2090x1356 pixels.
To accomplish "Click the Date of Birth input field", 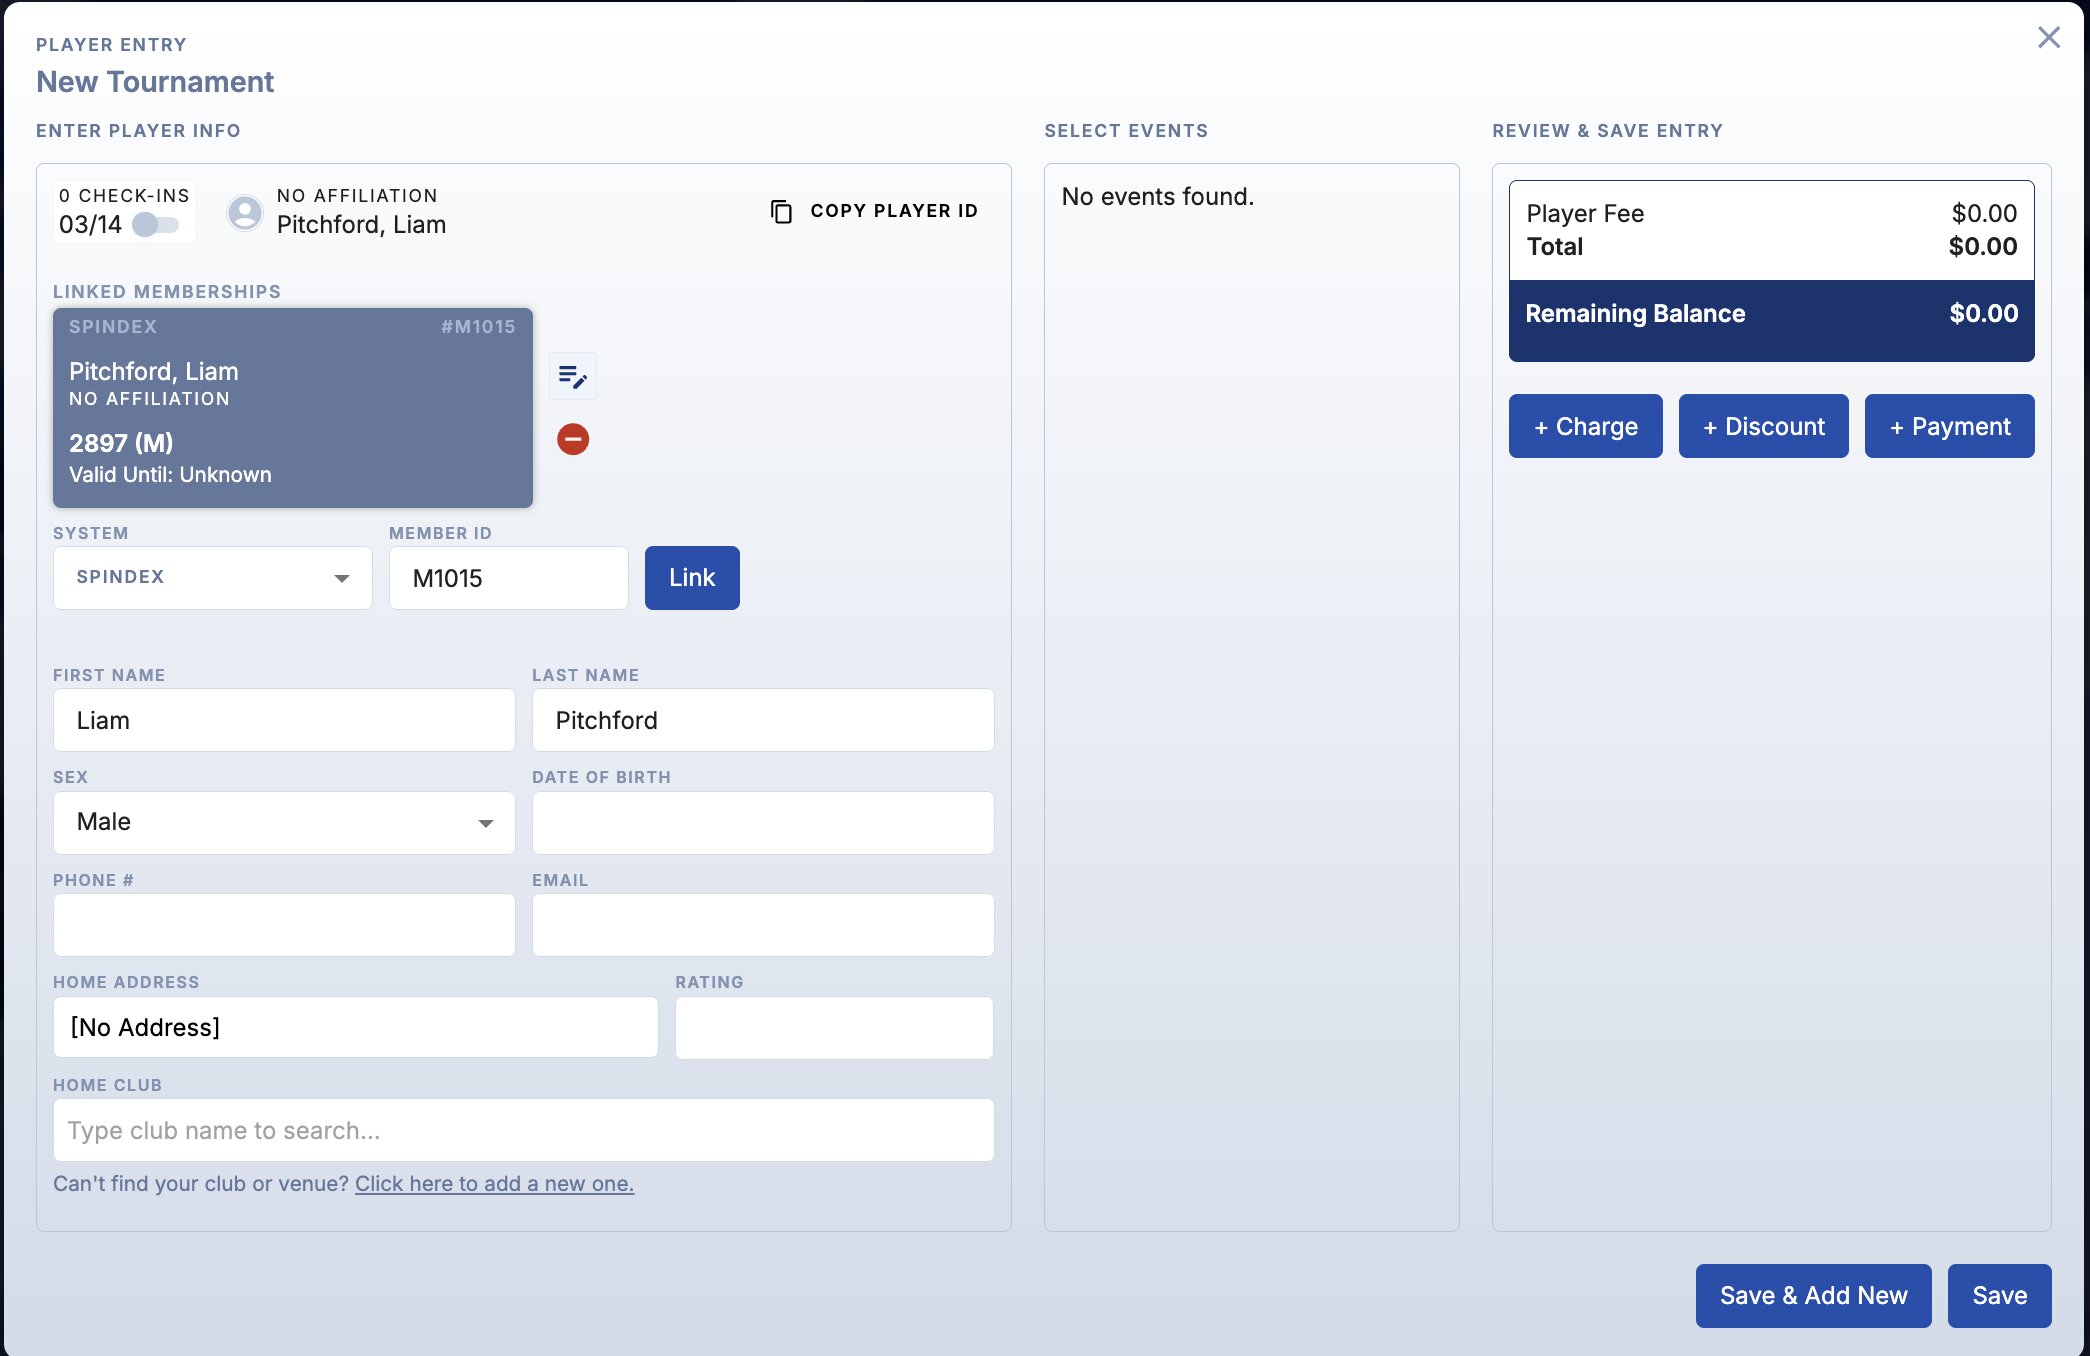I will click(762, 822).
